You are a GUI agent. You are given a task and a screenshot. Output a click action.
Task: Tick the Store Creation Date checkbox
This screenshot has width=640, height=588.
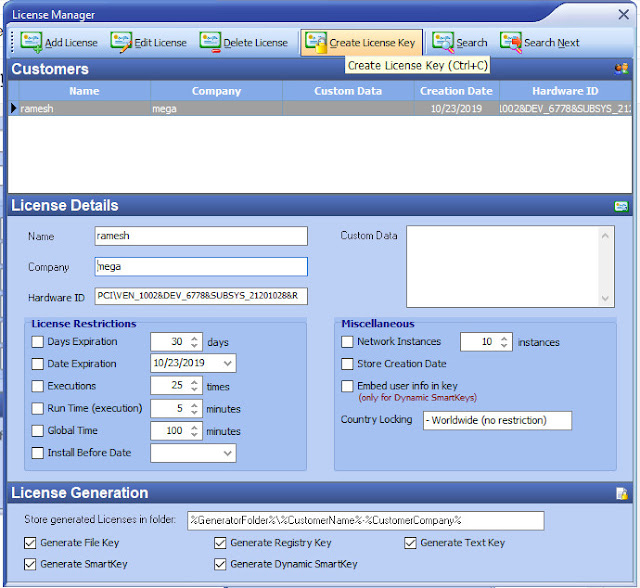pos(347,364)
